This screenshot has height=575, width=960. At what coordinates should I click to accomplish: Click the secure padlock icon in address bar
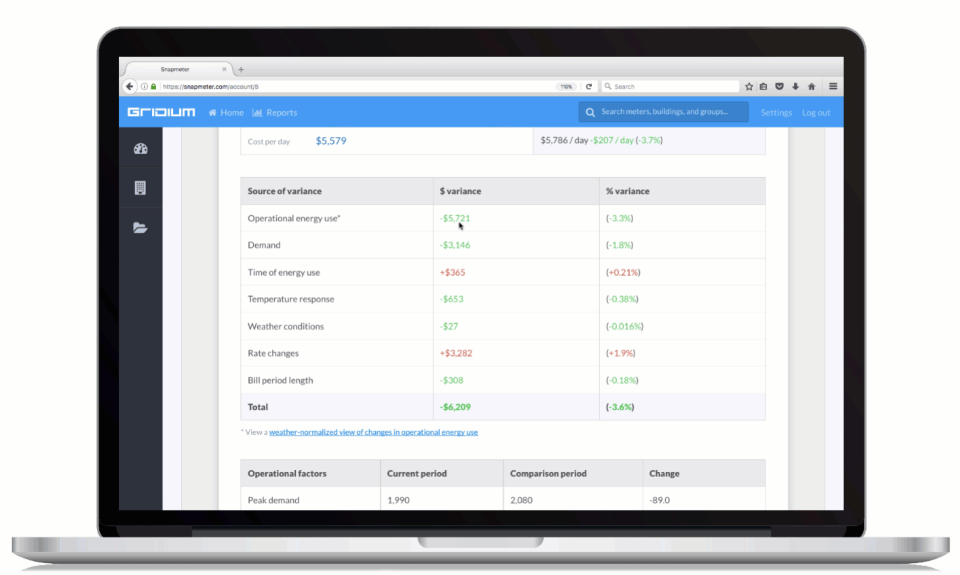click(x=153, y=86)
